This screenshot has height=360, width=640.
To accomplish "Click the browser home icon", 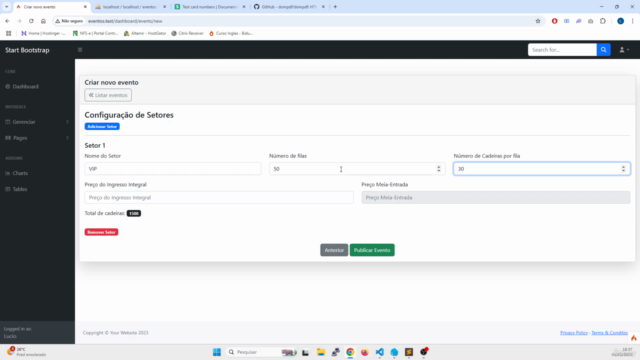I will click(43, 21).
